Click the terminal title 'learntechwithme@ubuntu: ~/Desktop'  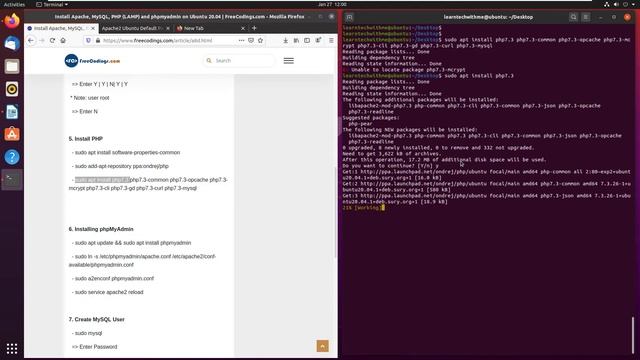[x=488, y=17]
